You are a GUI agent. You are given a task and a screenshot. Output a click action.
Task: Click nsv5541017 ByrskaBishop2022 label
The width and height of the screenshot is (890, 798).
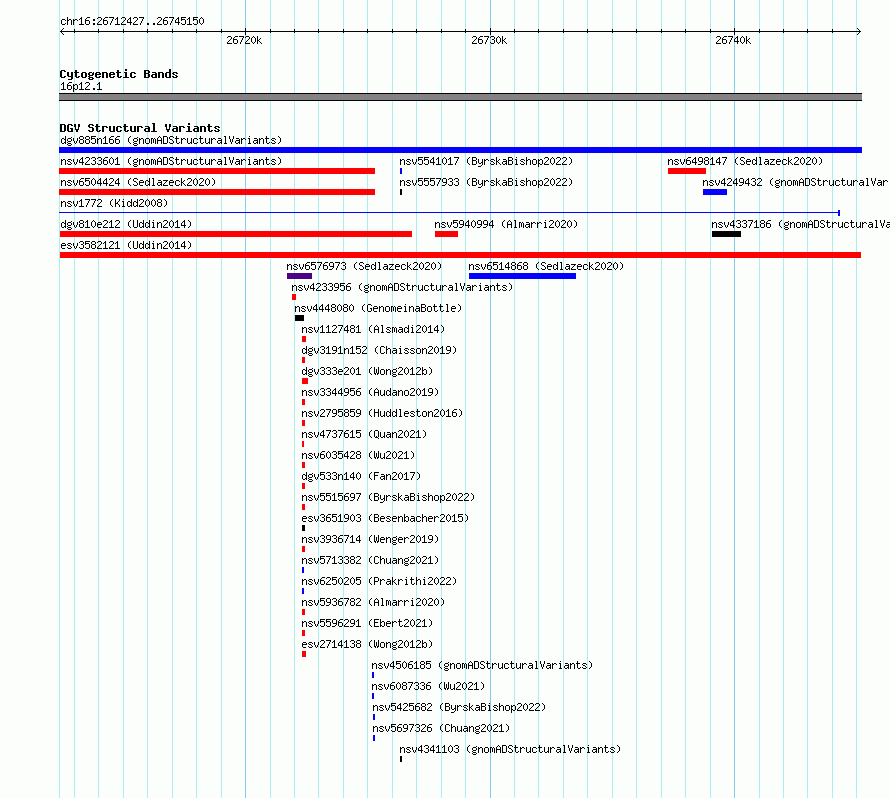pyautogui.click(x=486, y=161)
